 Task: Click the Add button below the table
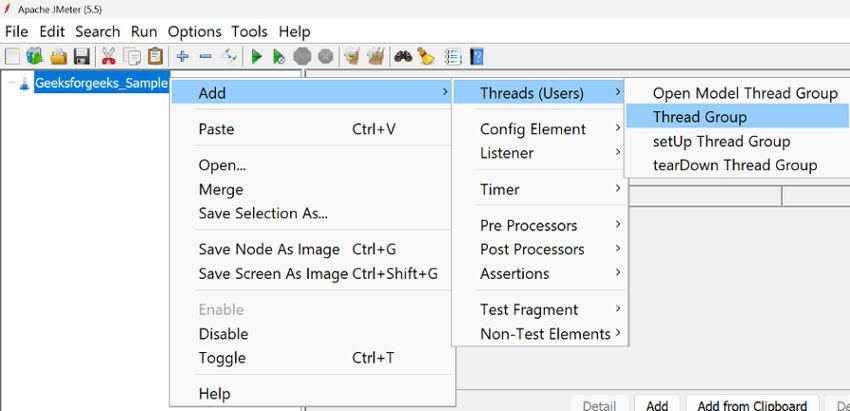657,405
